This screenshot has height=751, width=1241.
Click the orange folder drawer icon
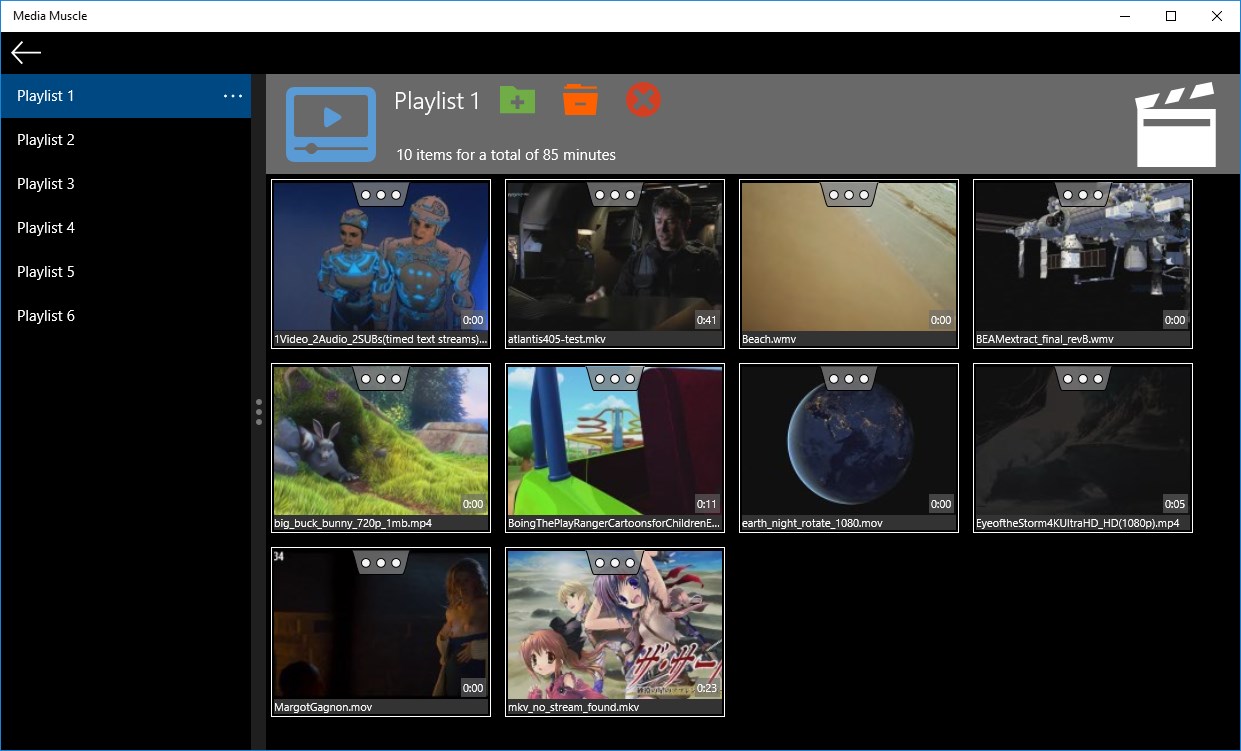(x=581, y=100)
